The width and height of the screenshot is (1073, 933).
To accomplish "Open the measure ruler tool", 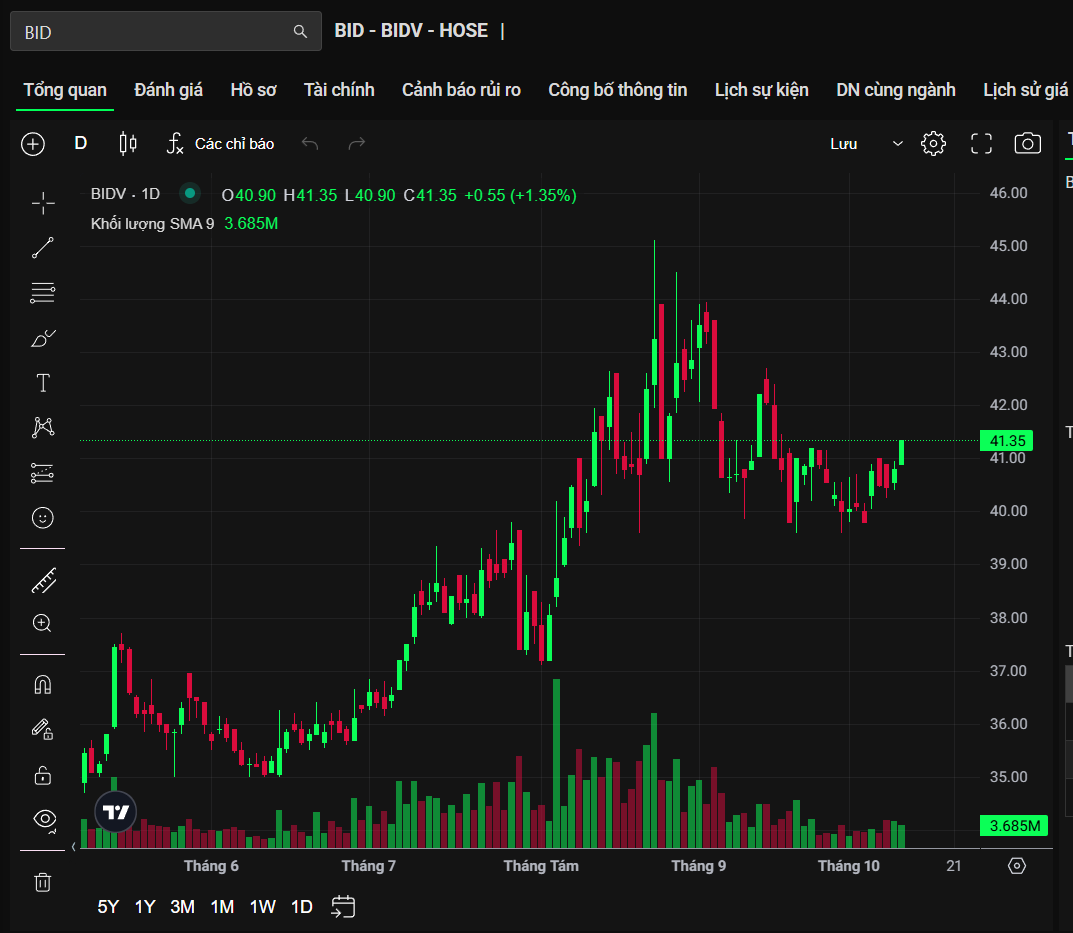I will tap(43, 580).
